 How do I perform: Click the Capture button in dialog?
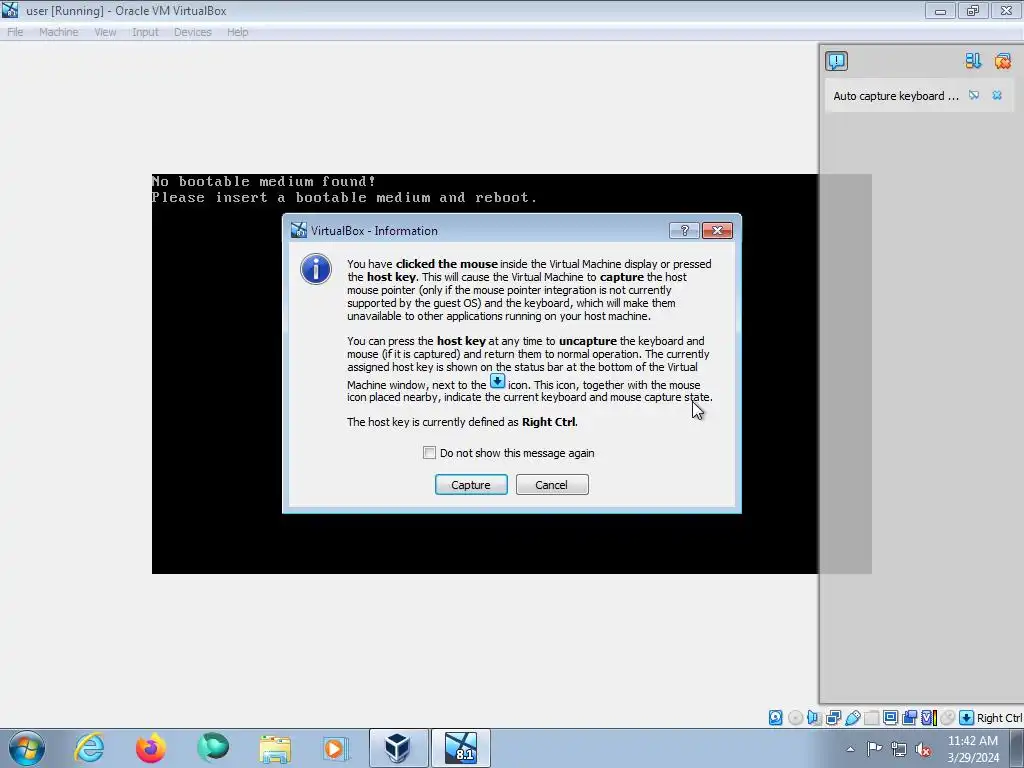click(471, 485)
